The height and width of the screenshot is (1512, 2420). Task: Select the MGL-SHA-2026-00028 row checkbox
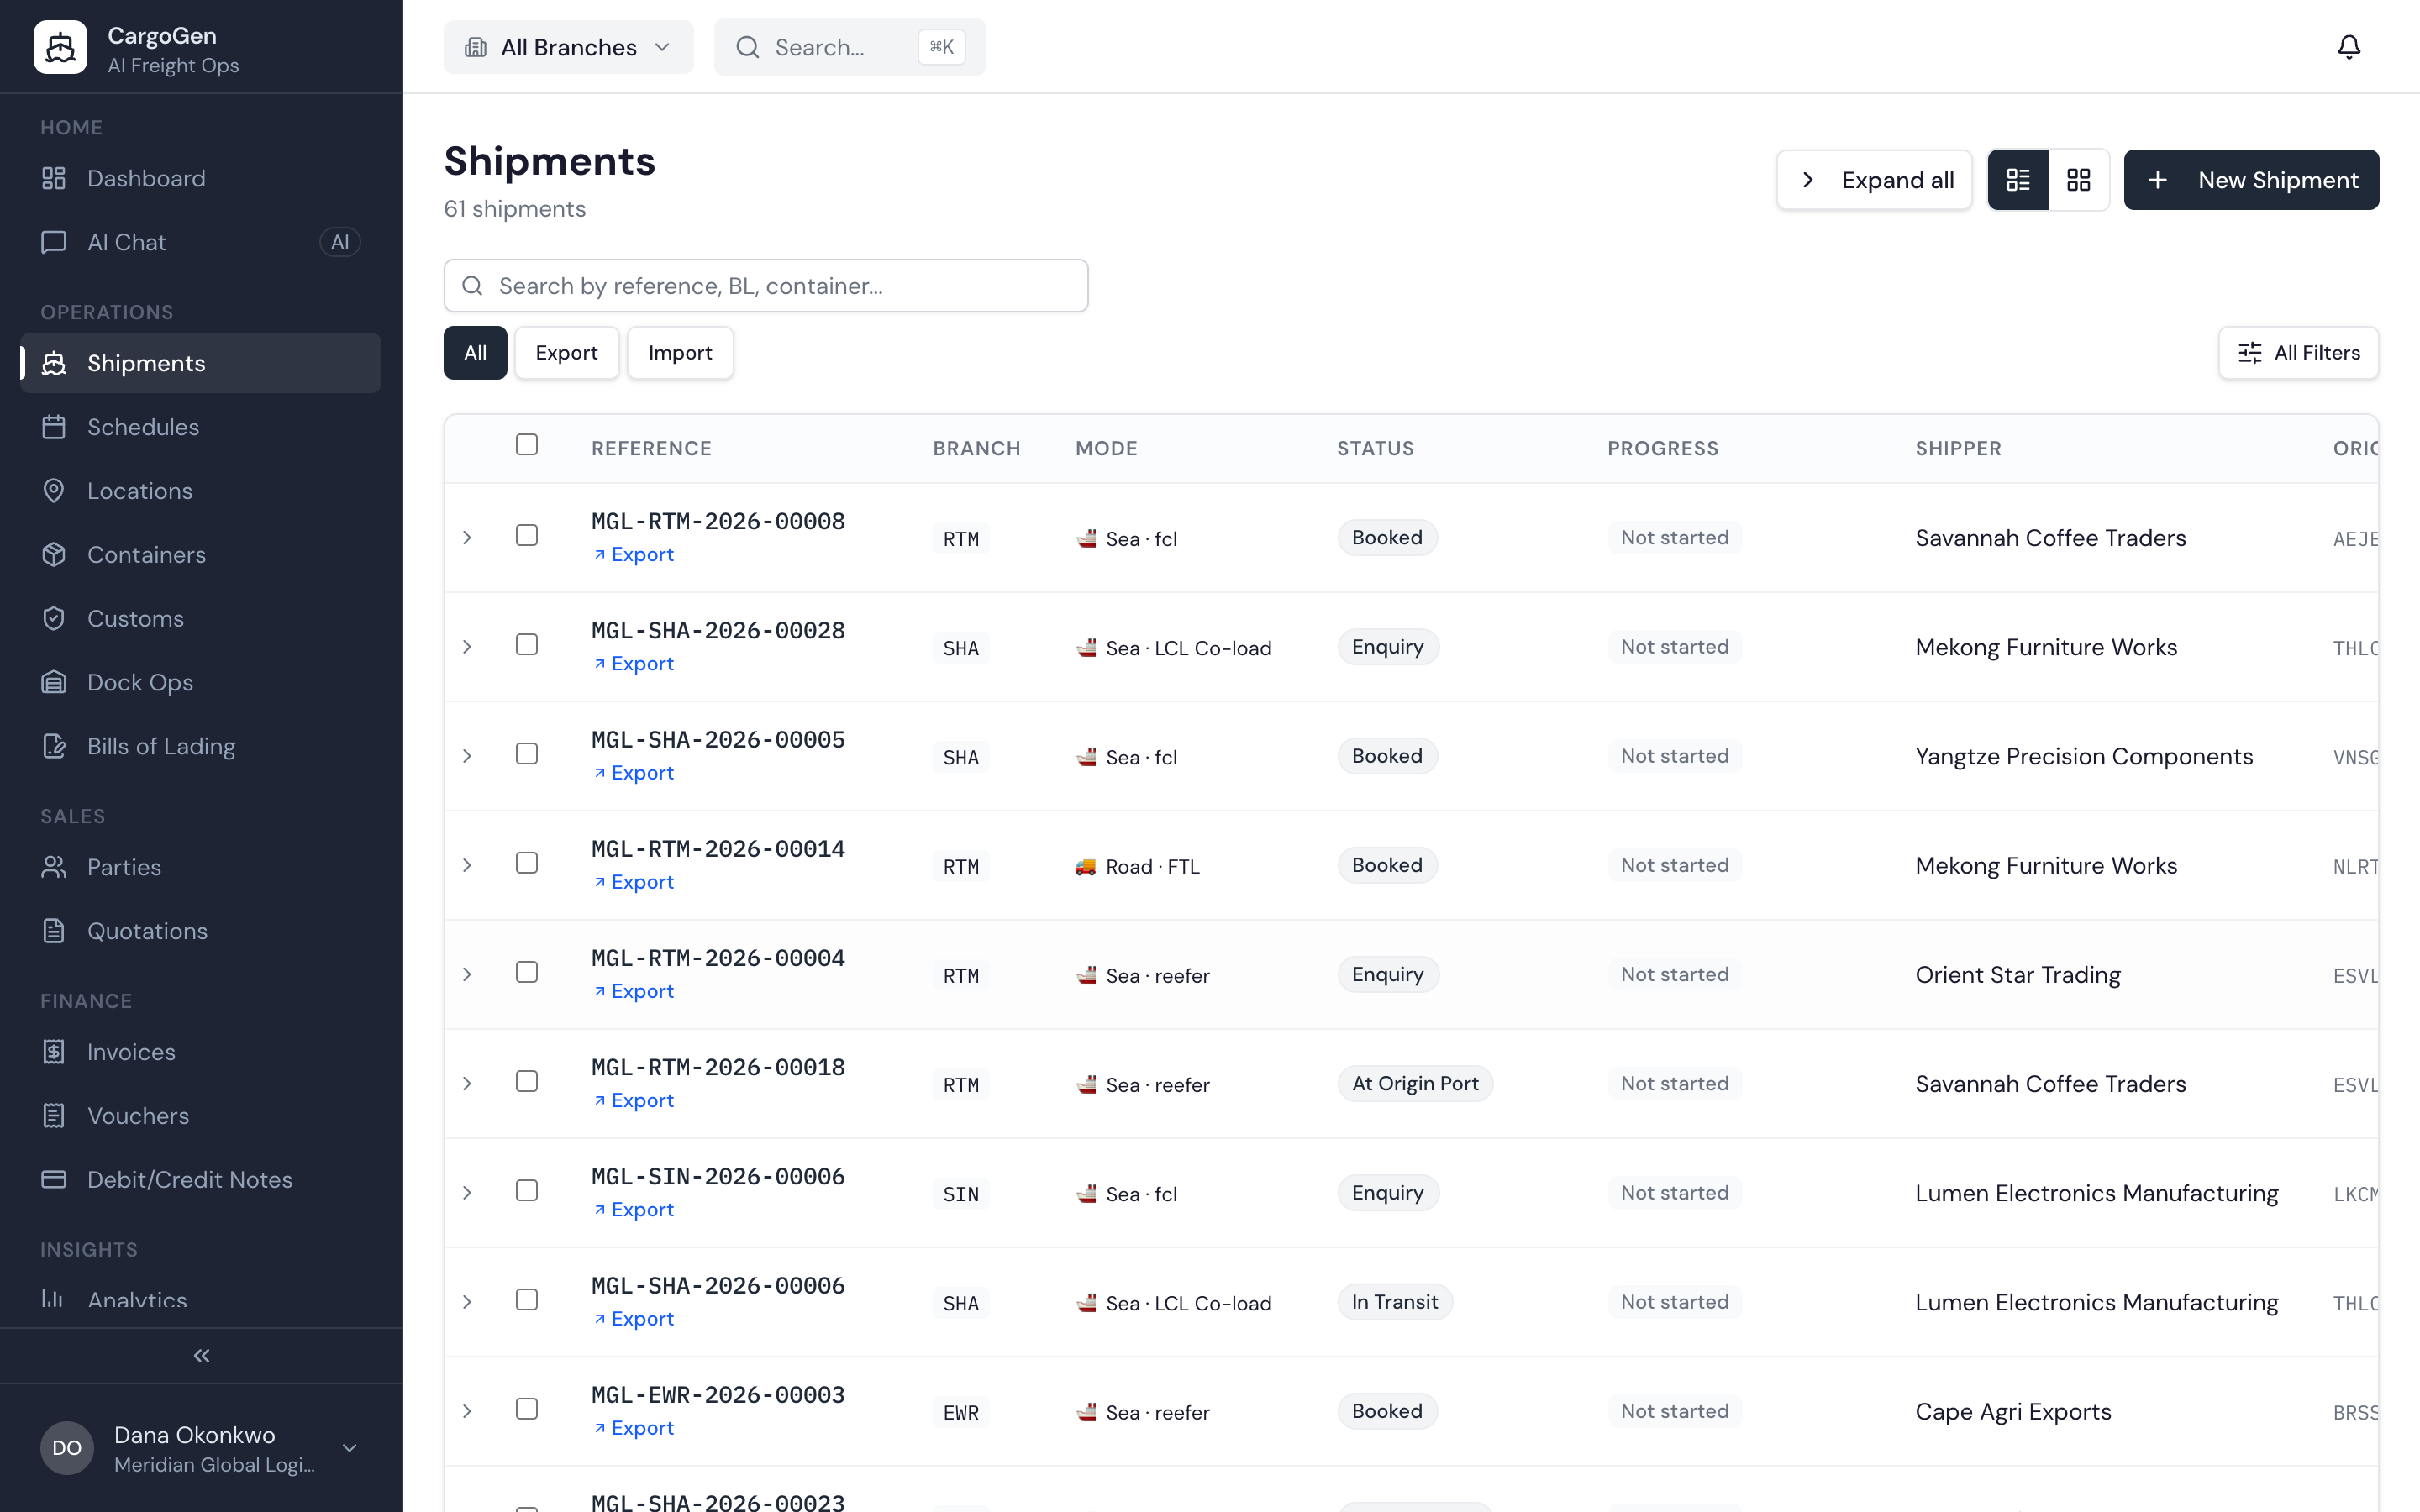tap(527, 645)
